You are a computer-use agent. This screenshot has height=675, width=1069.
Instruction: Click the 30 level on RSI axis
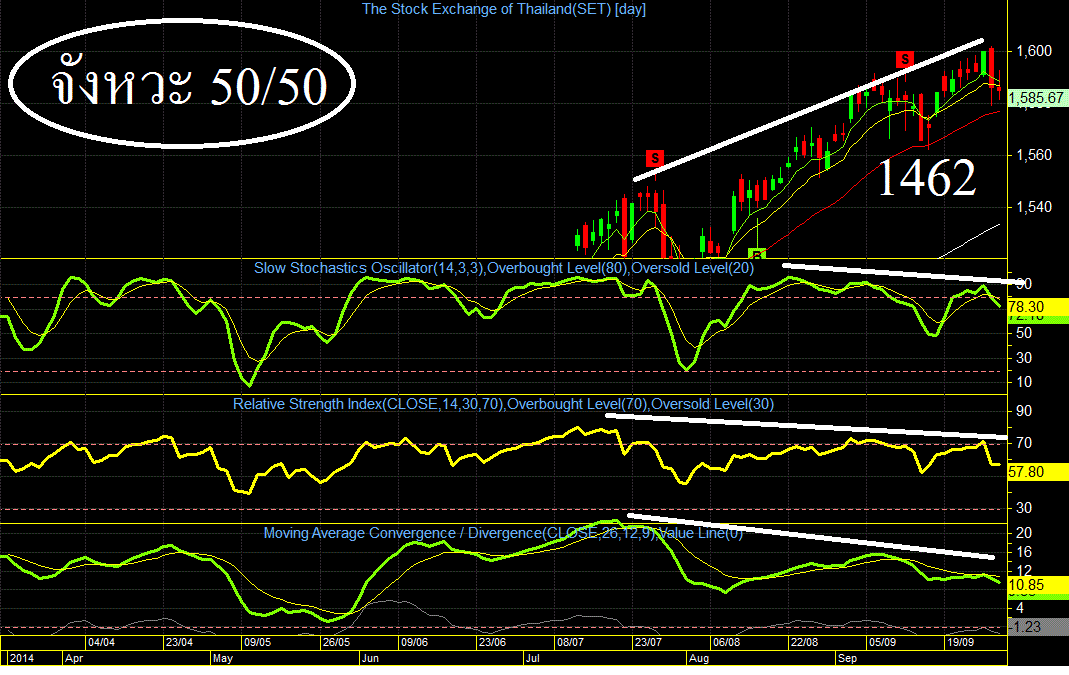pos(1024,508)
